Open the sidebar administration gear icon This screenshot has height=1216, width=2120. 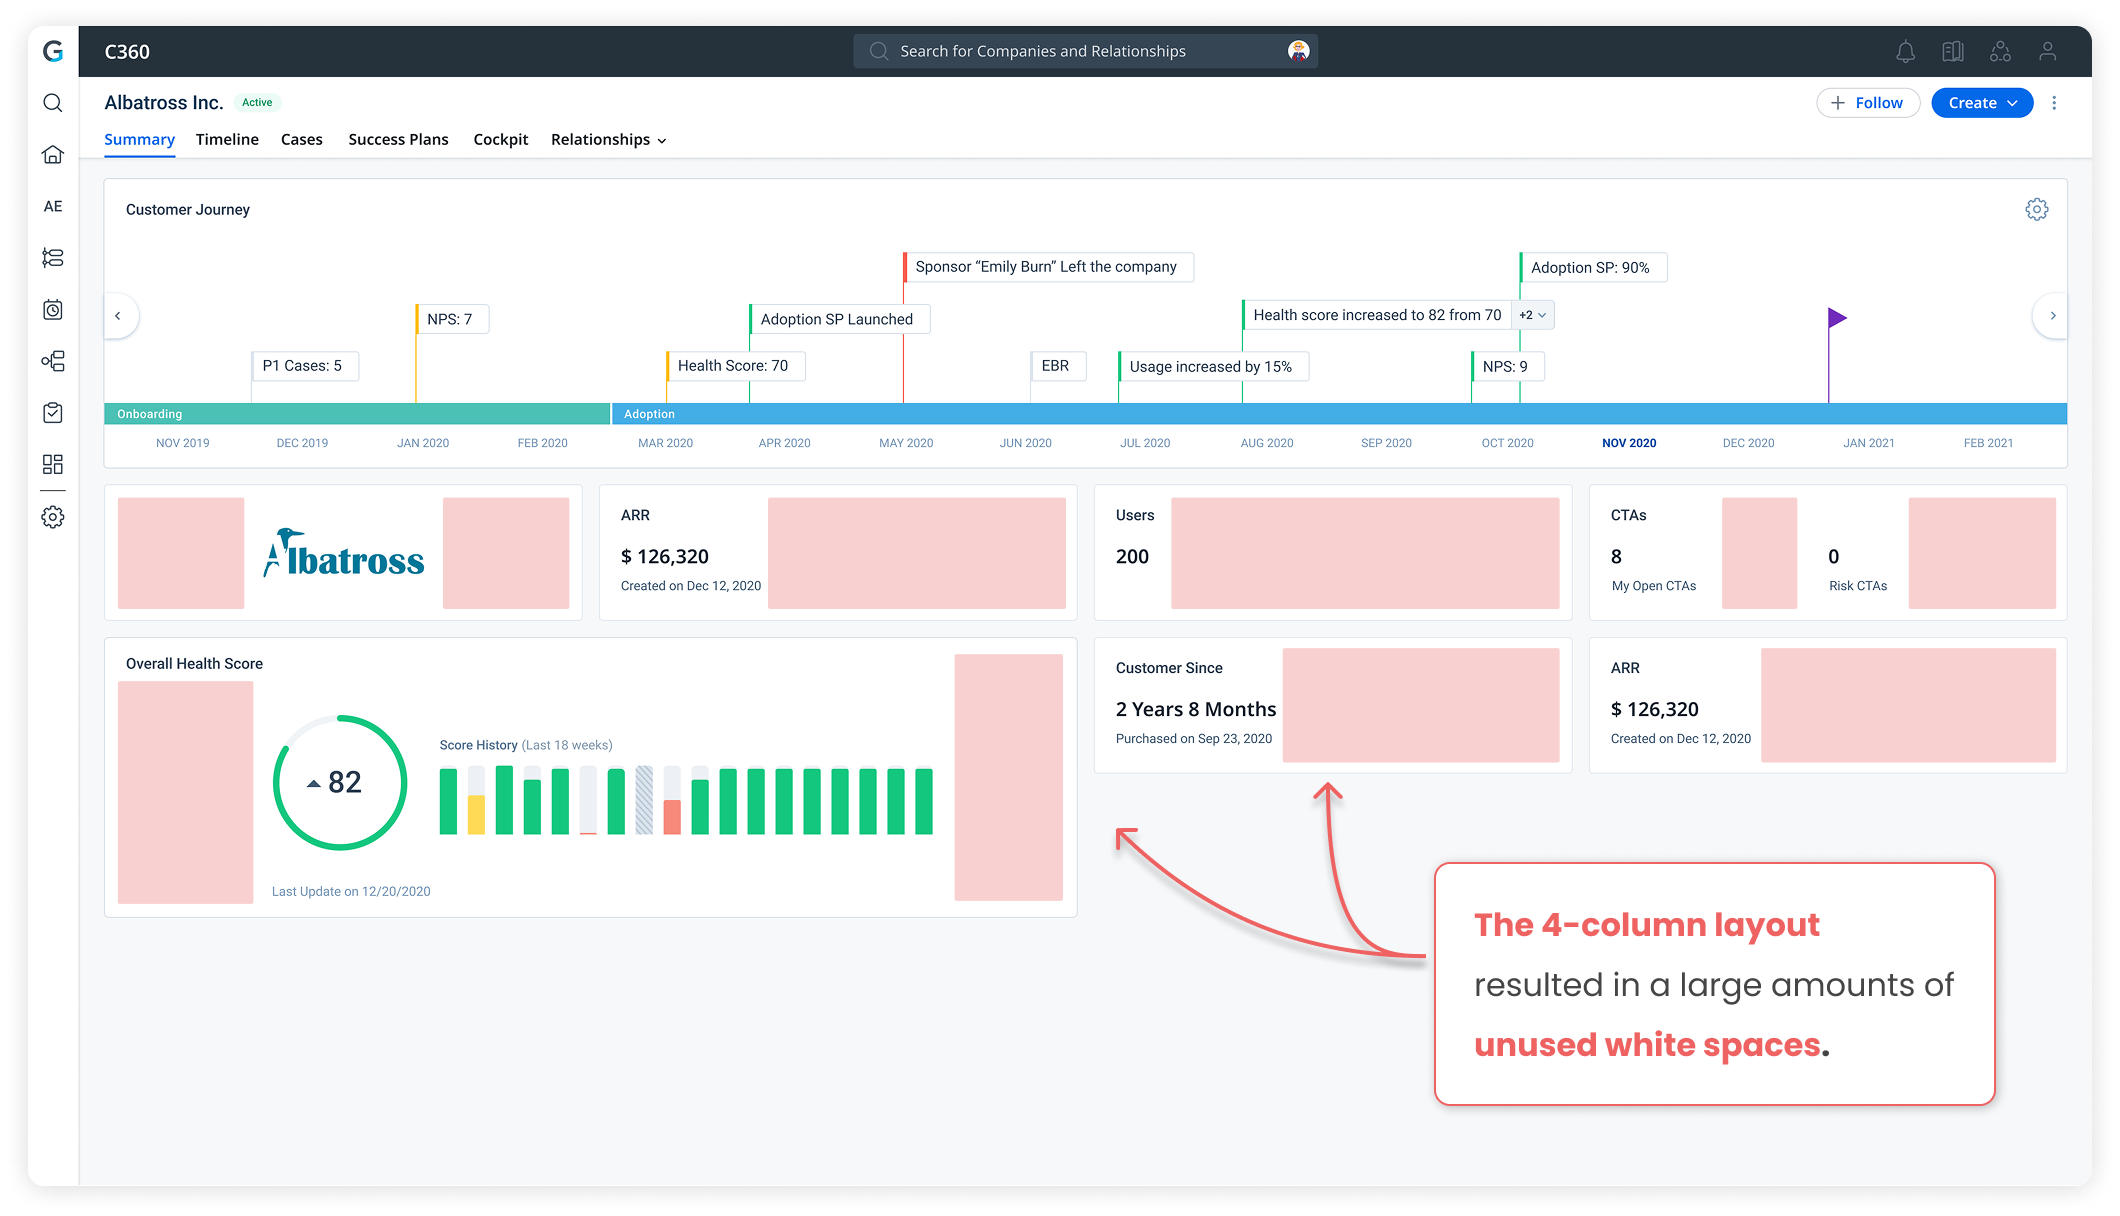pyautogui.click(x=53, y=517)
